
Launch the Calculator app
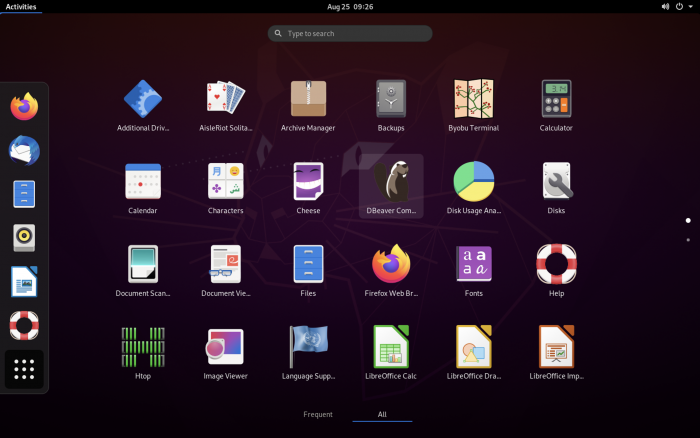pos(556,105)
